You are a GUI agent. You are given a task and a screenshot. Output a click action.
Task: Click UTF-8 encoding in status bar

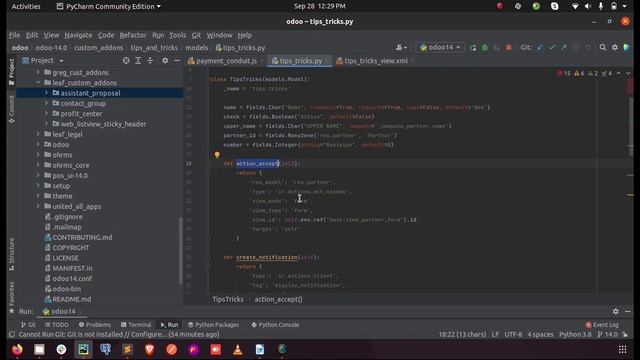(513, 334)
